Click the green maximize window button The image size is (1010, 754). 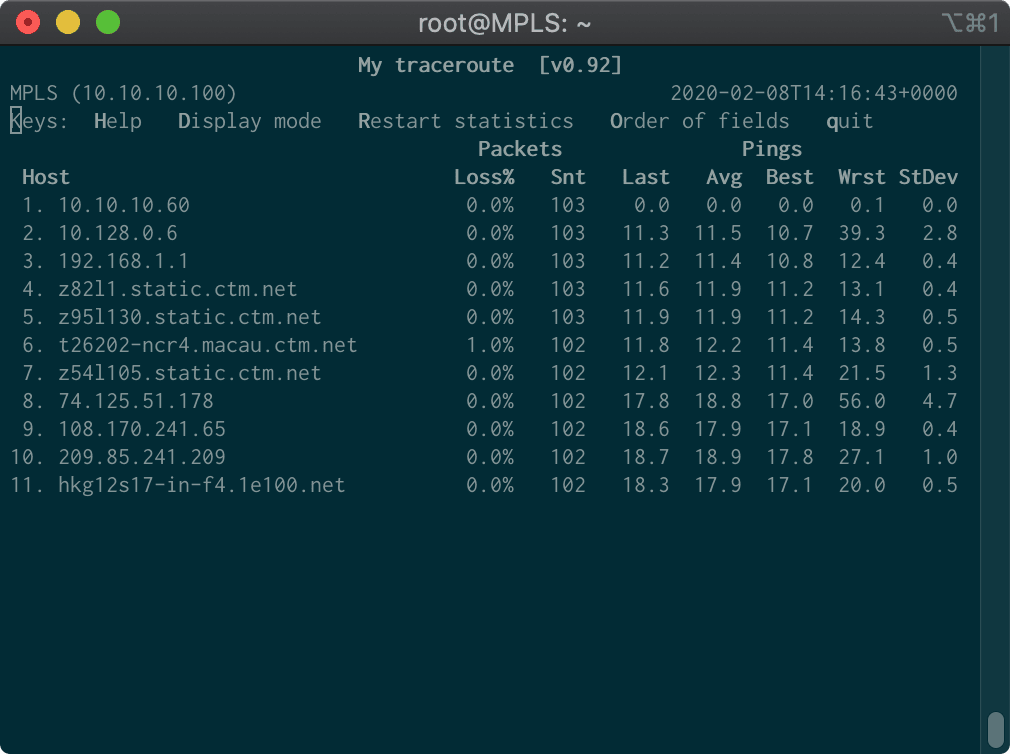pos(108,22)
